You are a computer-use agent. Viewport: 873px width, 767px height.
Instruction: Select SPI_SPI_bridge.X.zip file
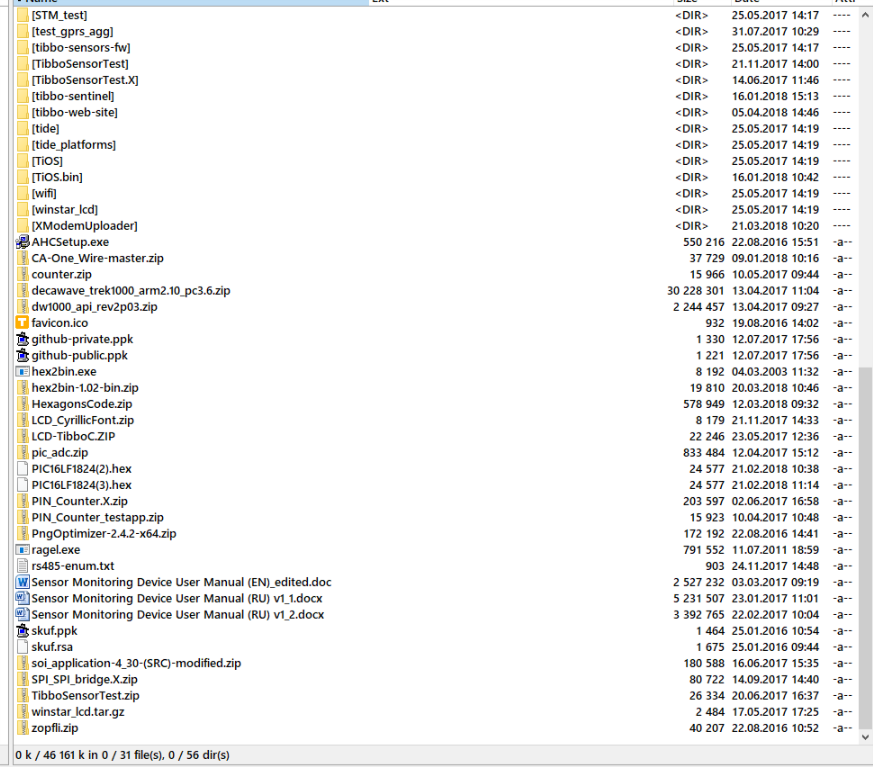85,679
